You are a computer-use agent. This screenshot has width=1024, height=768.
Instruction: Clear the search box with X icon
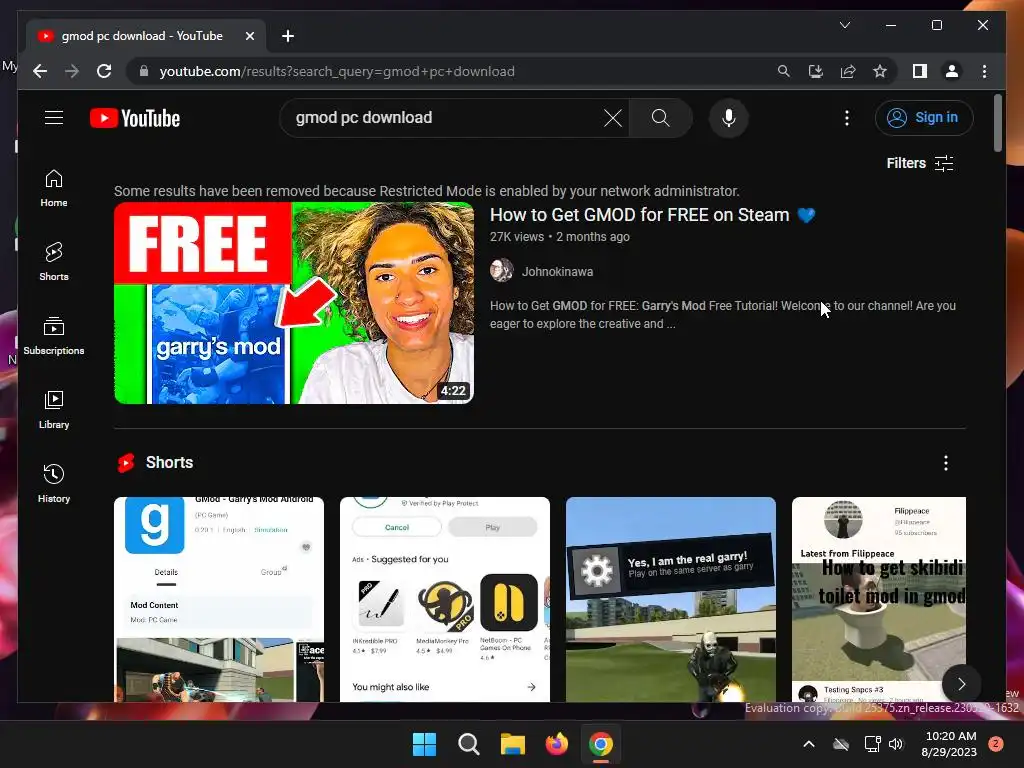(x=613, y=118)
